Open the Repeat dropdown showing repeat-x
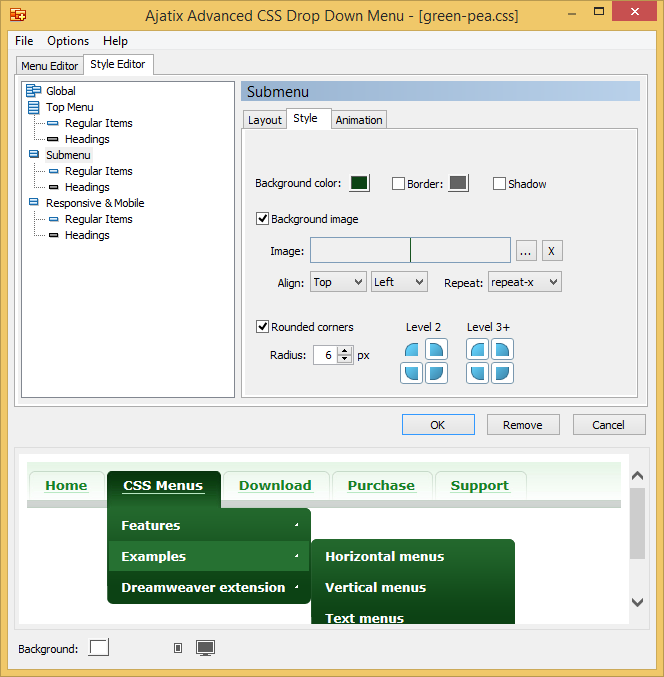 pyautogui.click(x=525, y=282)
